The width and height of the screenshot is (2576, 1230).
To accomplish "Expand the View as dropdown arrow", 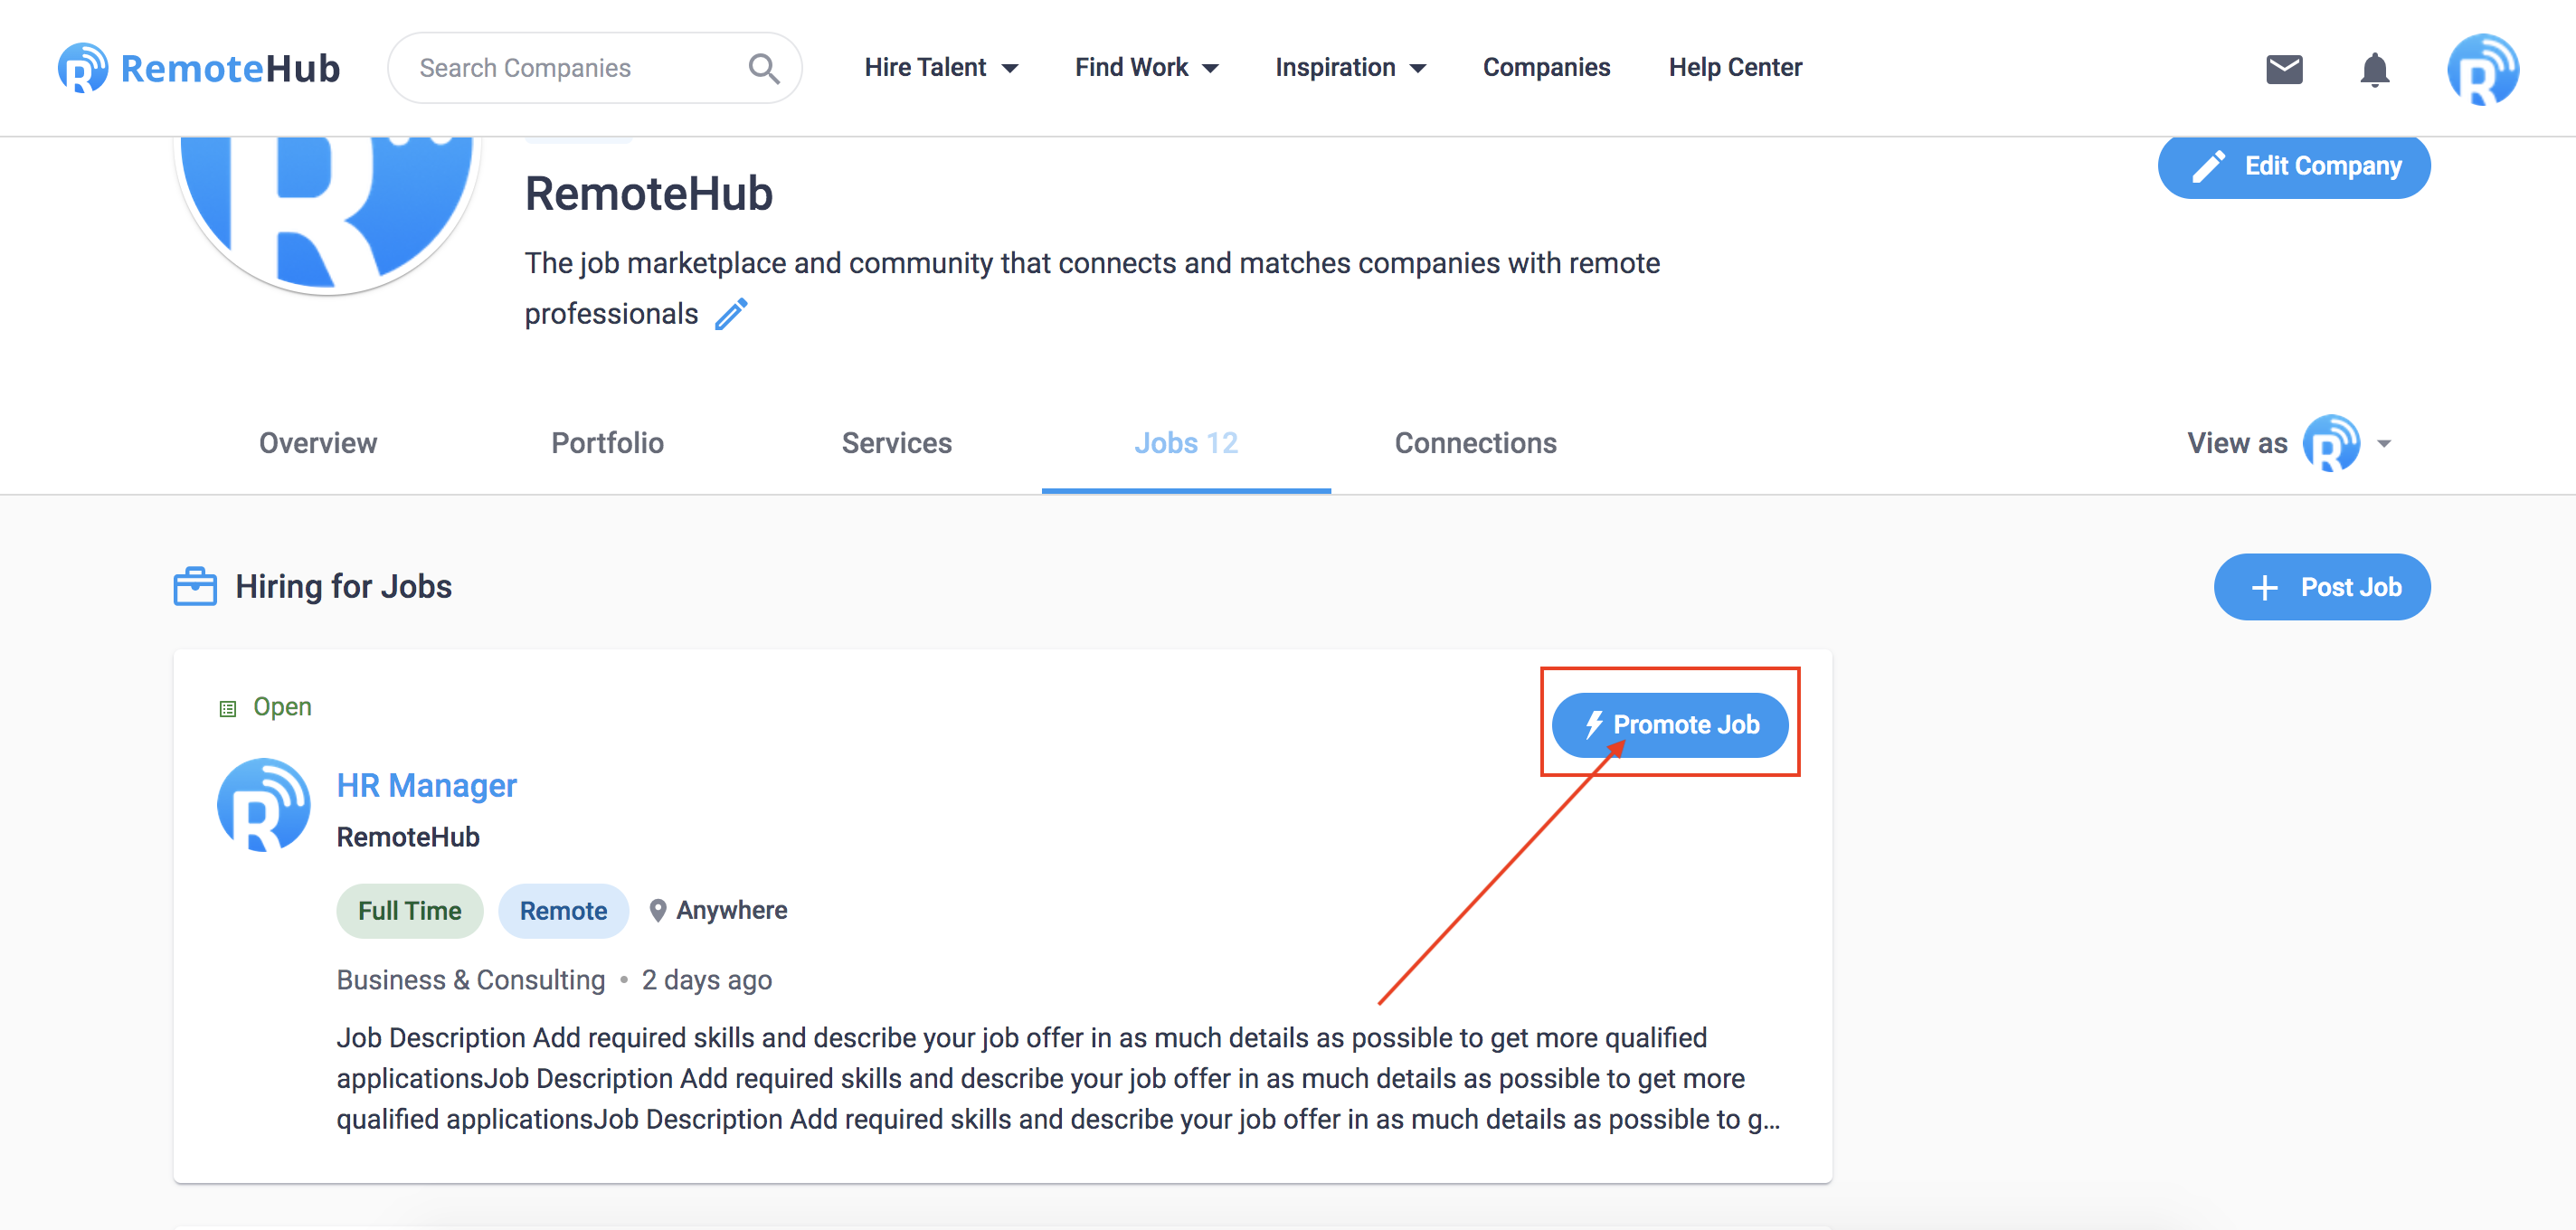I will coord(2384,443).
